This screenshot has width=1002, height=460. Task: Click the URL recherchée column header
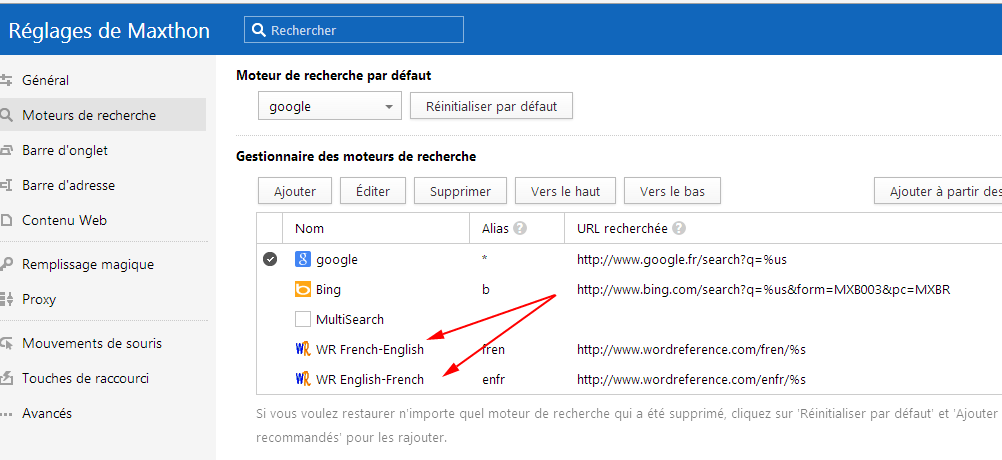(622, 228)
